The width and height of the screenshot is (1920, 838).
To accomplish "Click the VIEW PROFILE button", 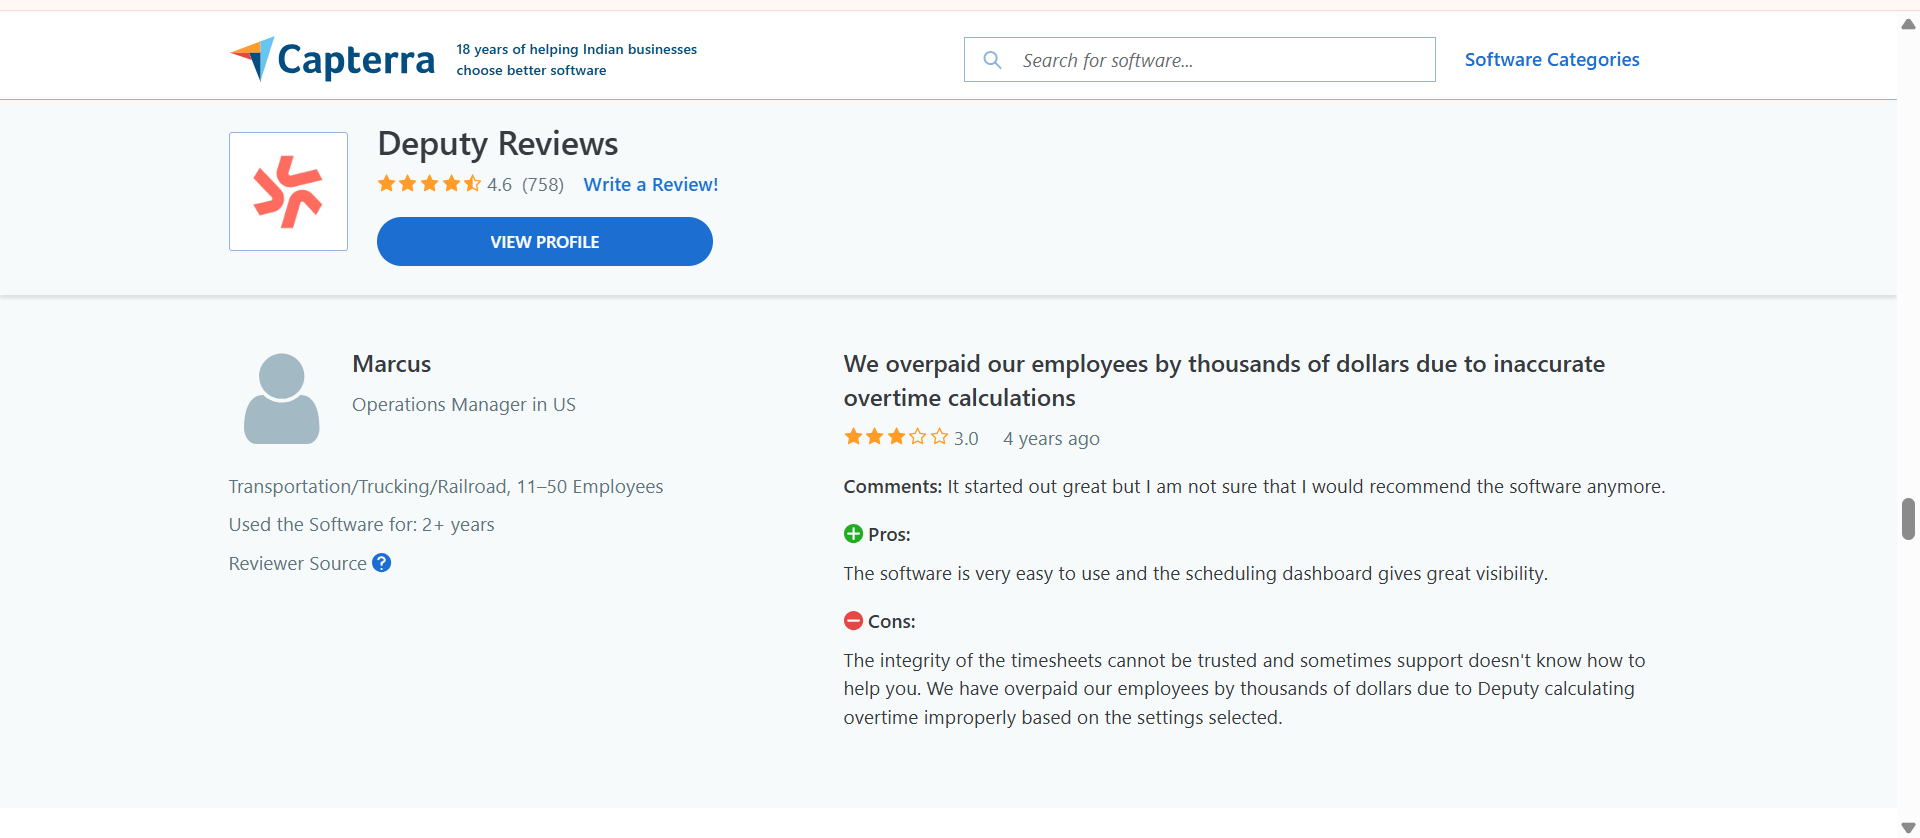I will coord(545,242).
